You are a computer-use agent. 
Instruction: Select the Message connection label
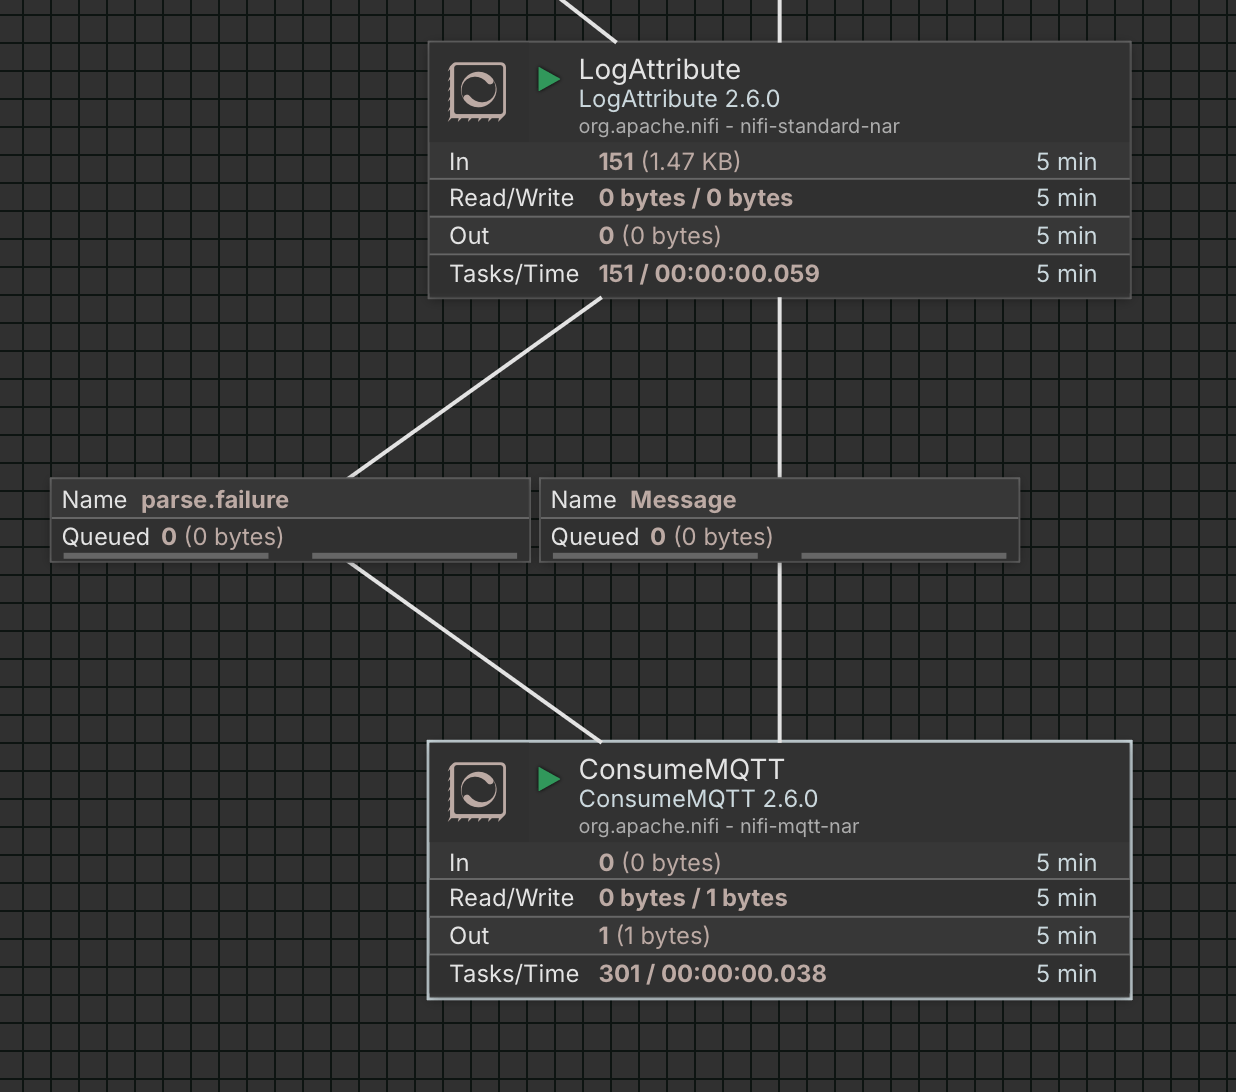pos(683,499)
